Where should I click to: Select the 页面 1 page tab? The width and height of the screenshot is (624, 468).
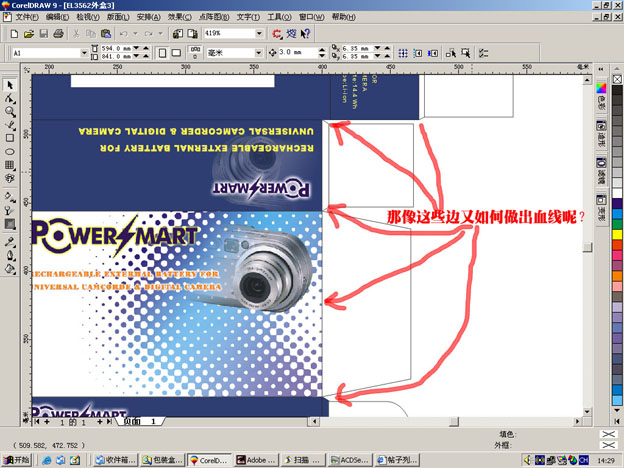(x=140, y=421)
